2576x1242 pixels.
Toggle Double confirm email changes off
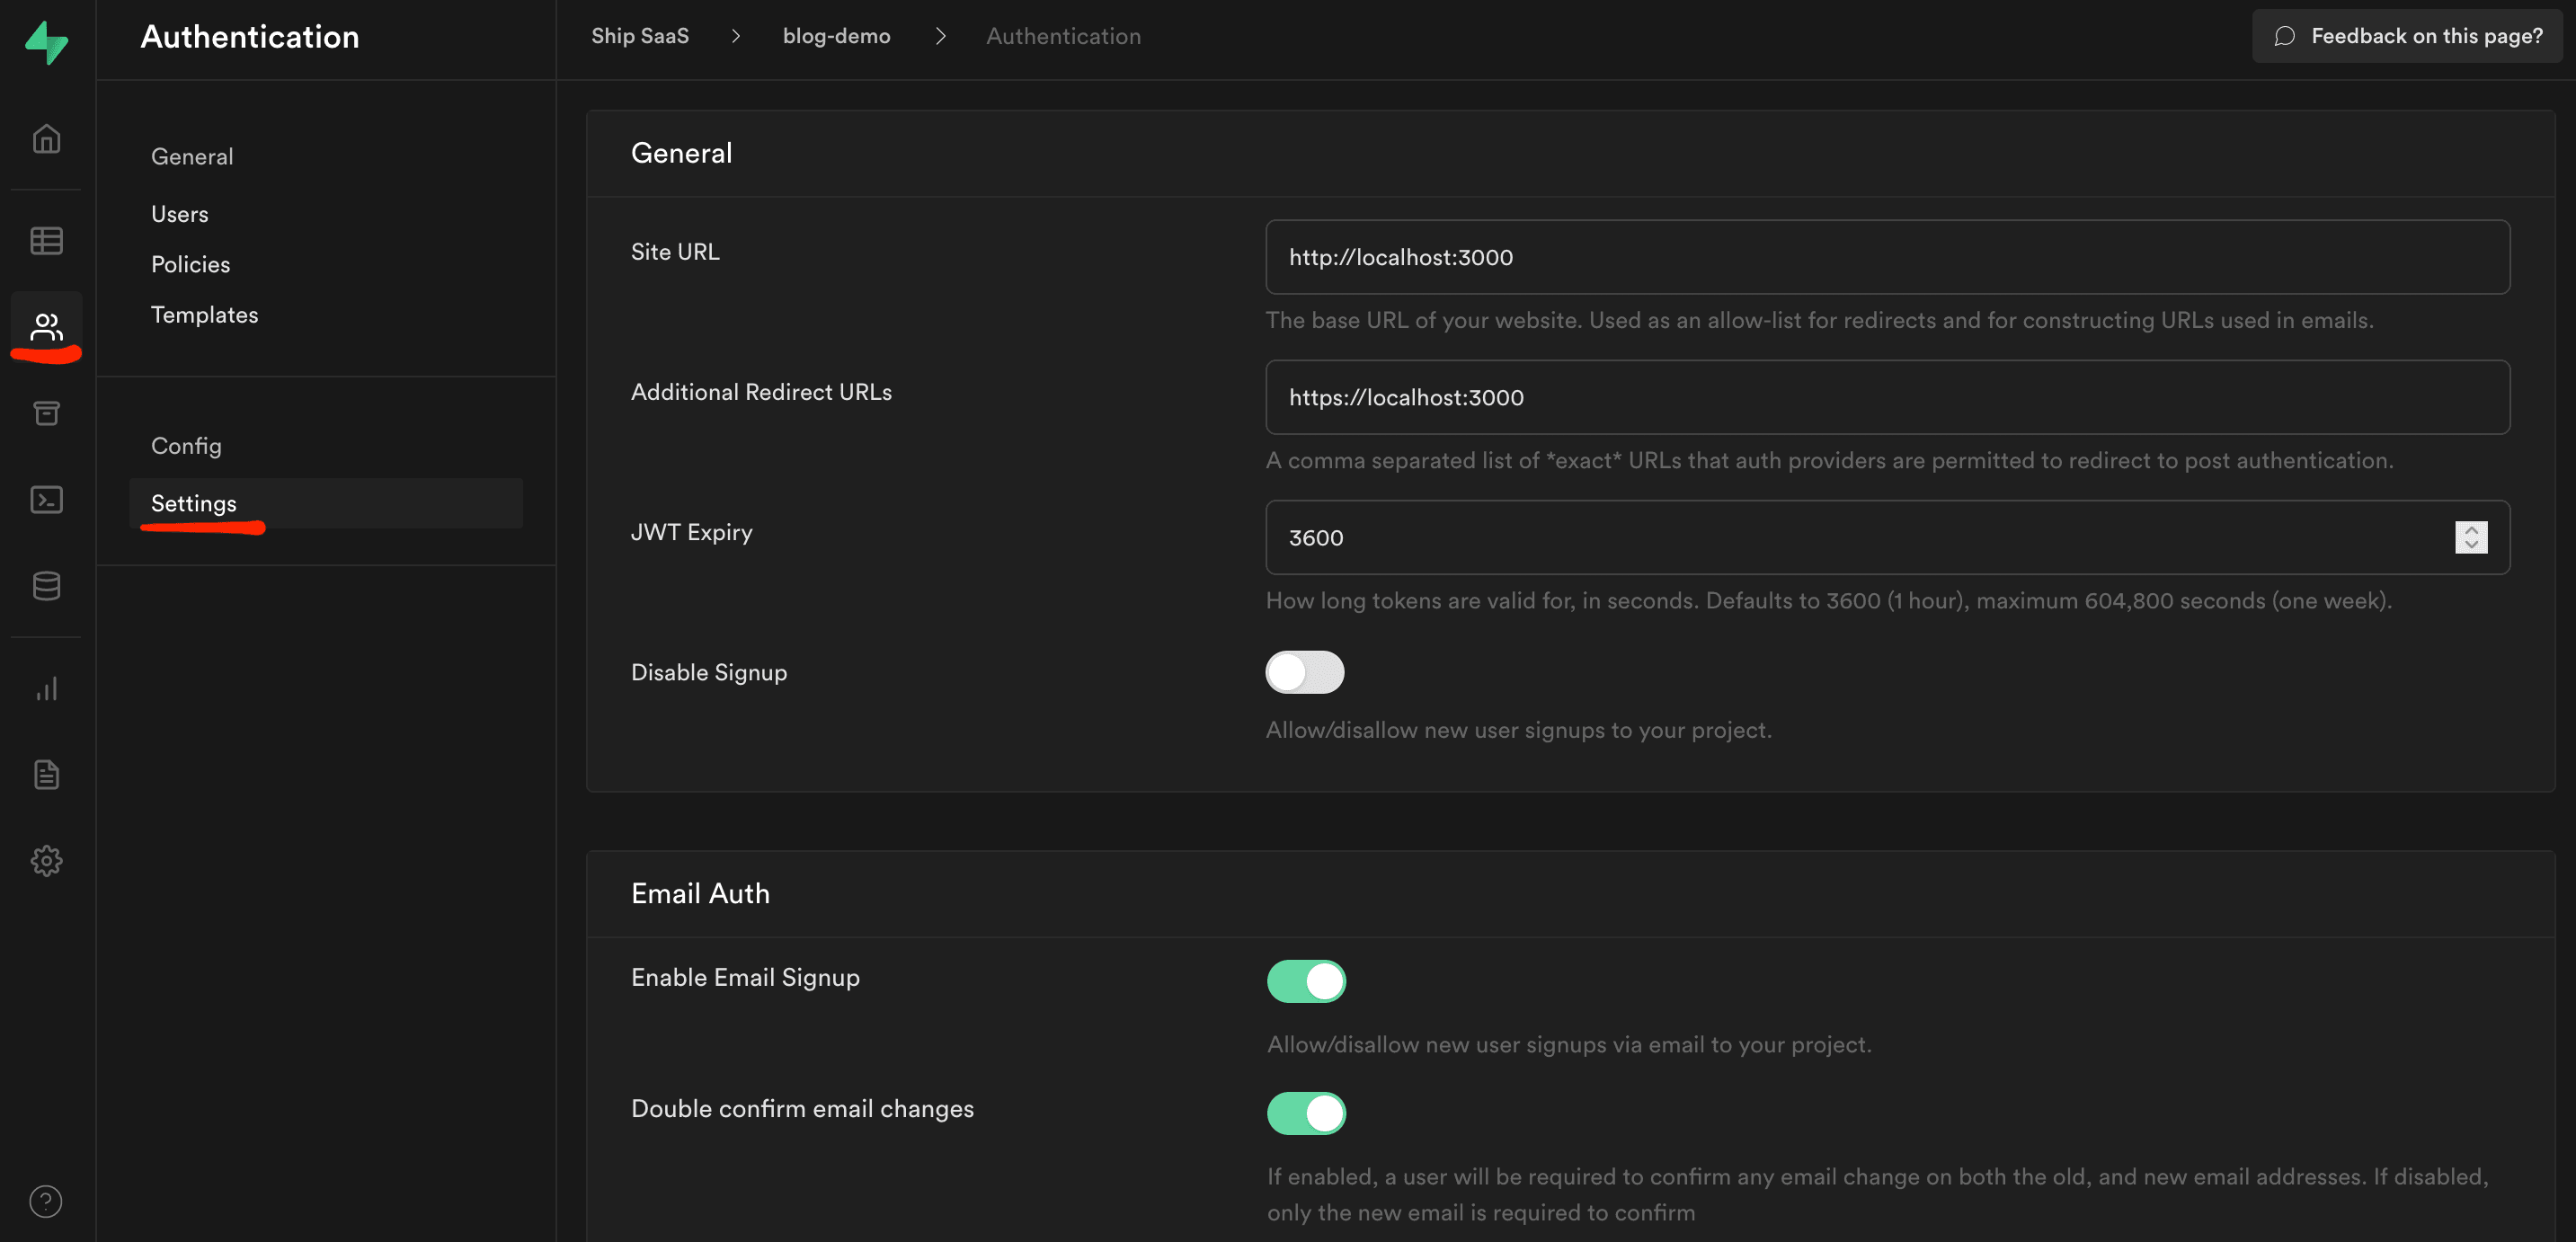(x=1307, y=1113)
